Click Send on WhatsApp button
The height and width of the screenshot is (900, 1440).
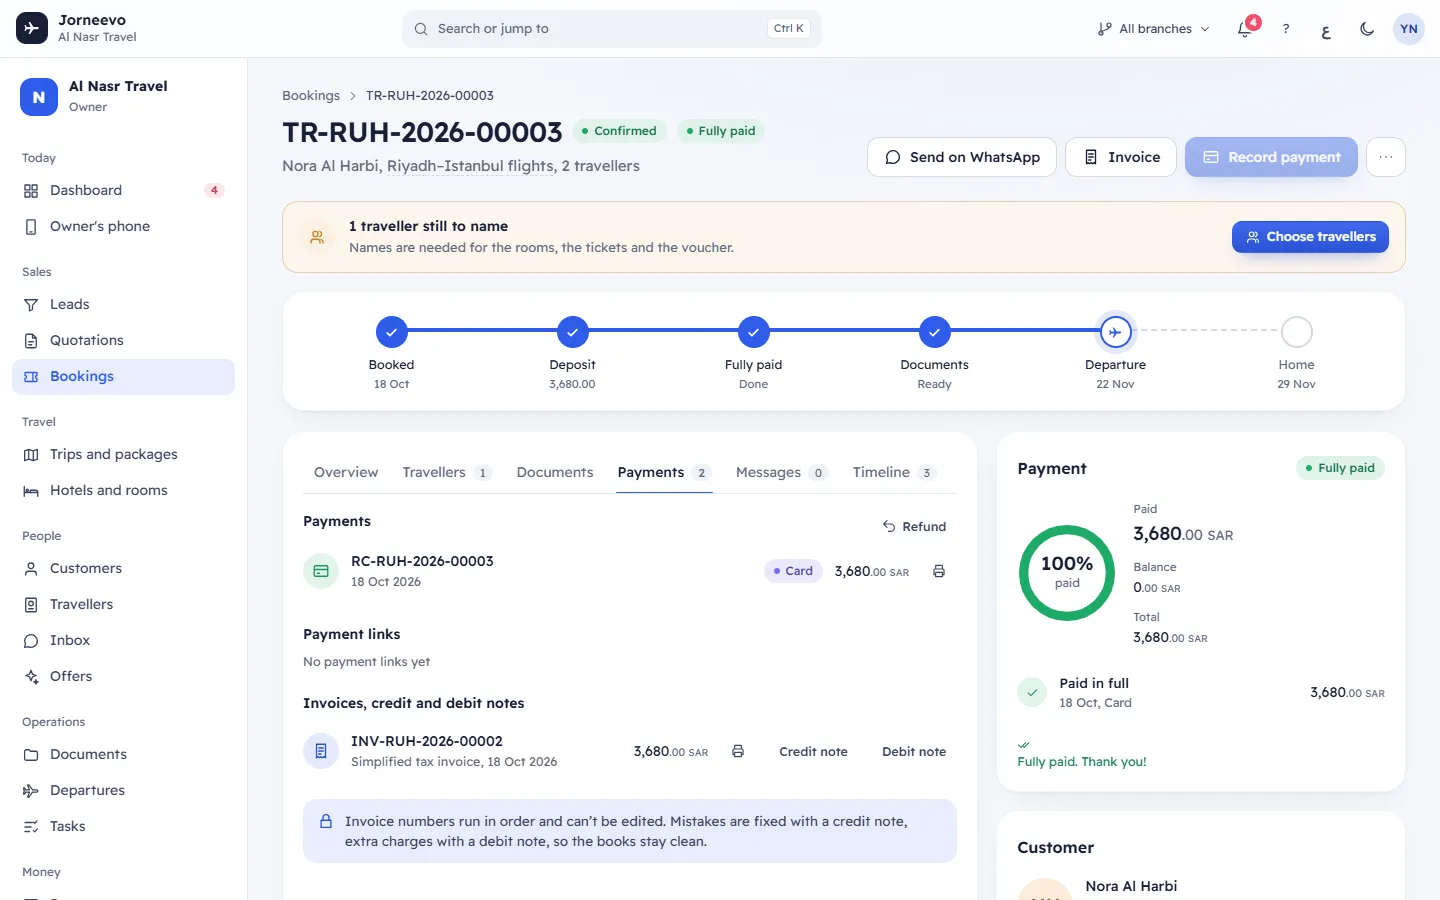(962, 157)
